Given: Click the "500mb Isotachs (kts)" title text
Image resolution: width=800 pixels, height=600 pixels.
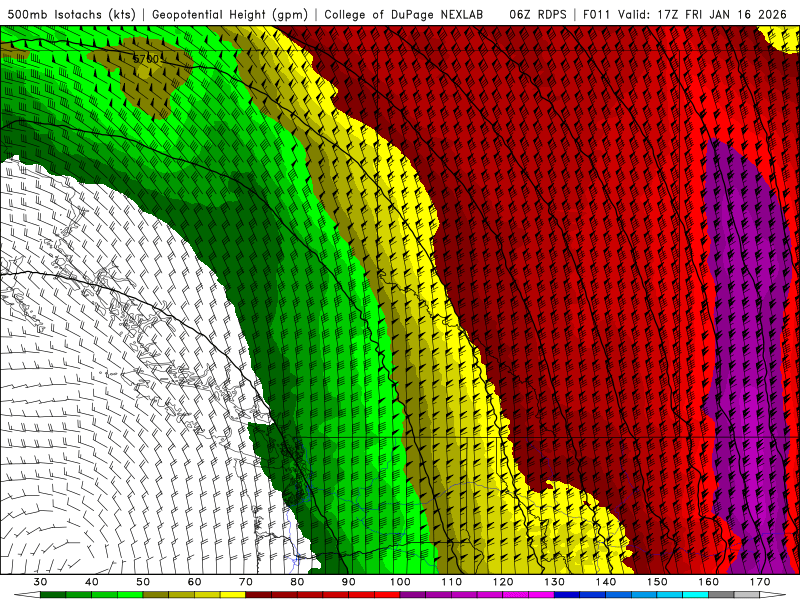Looking at the screenshot, I should pos(71,15).
